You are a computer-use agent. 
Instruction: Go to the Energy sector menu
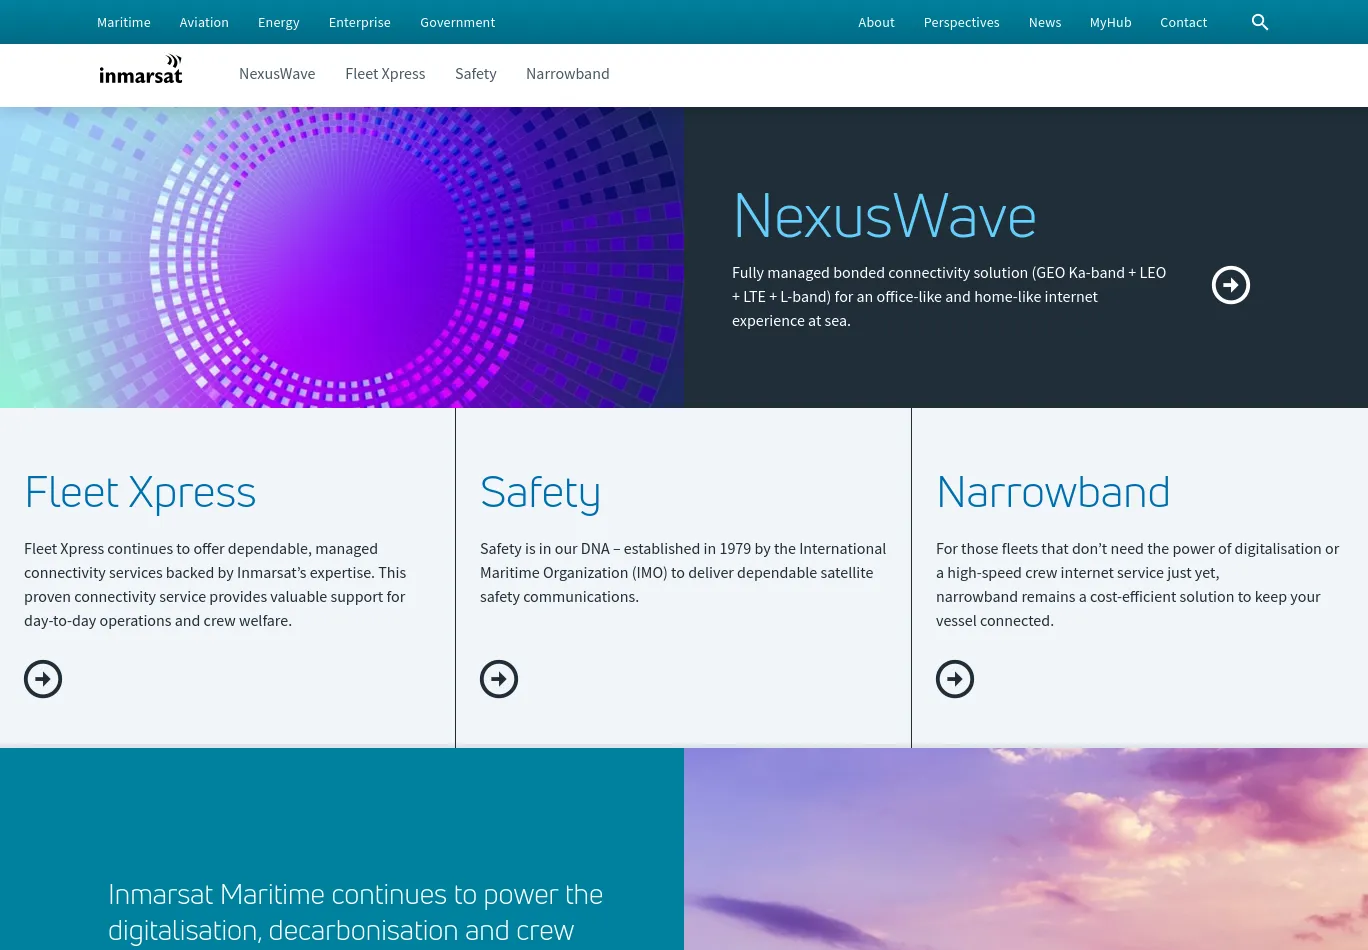[279, 22]
